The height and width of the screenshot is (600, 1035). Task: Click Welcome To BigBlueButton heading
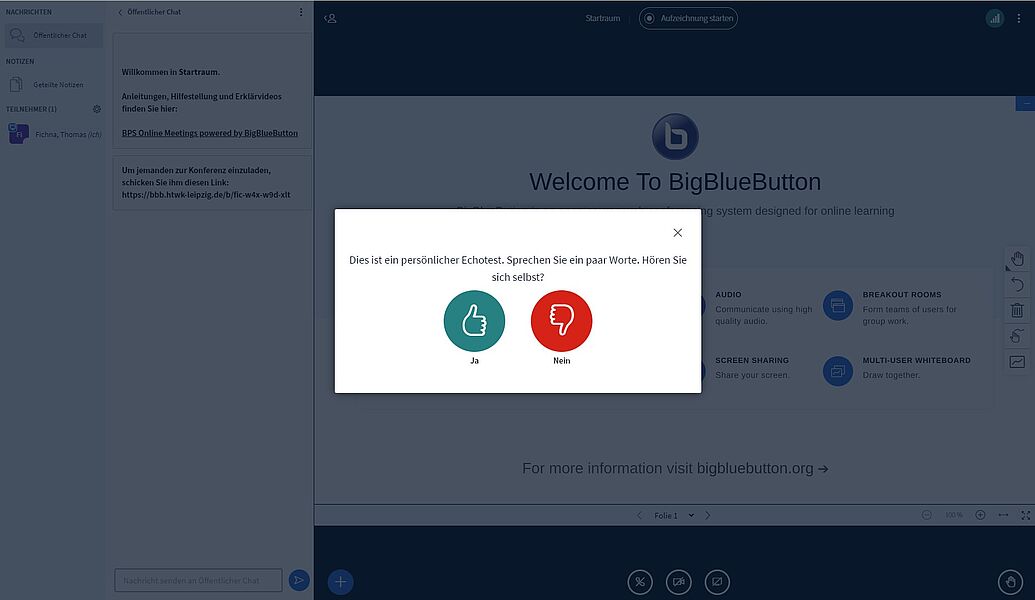click(x=675, y=182)
